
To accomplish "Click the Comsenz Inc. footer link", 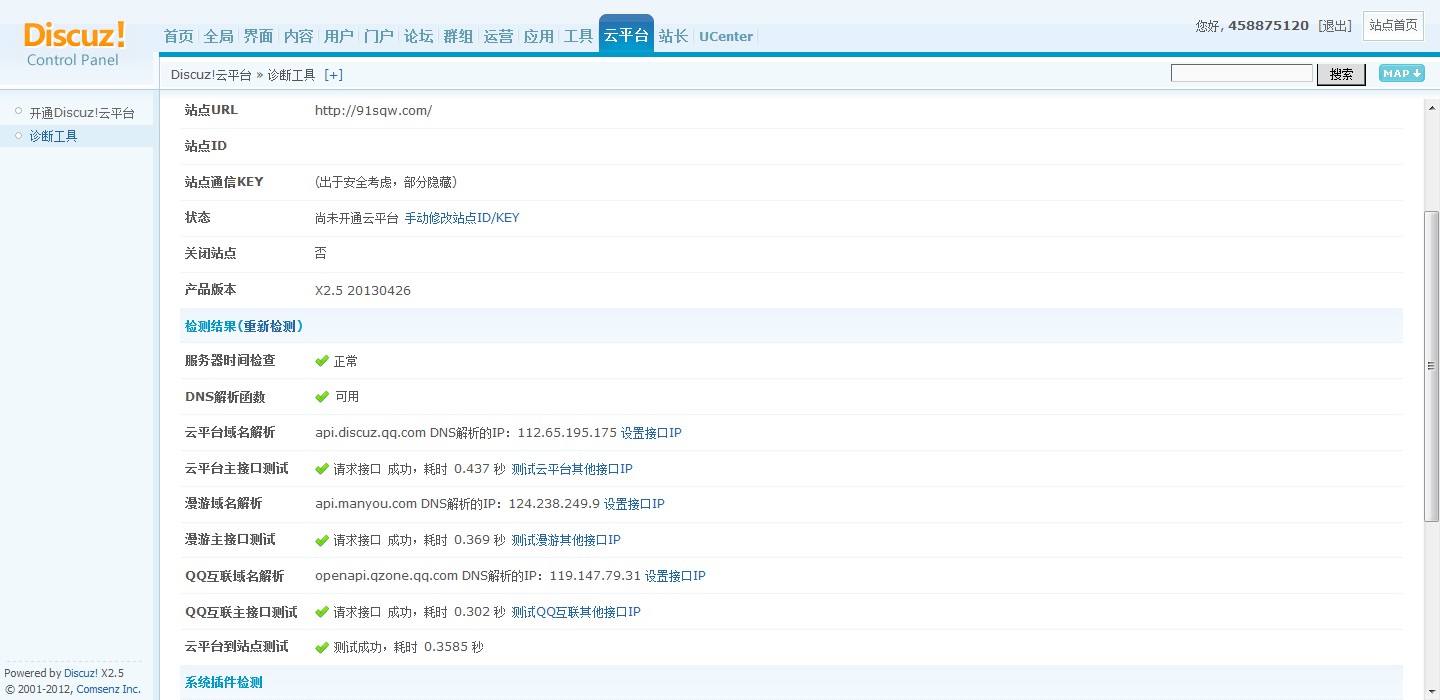I will click(x=109, y=689).
